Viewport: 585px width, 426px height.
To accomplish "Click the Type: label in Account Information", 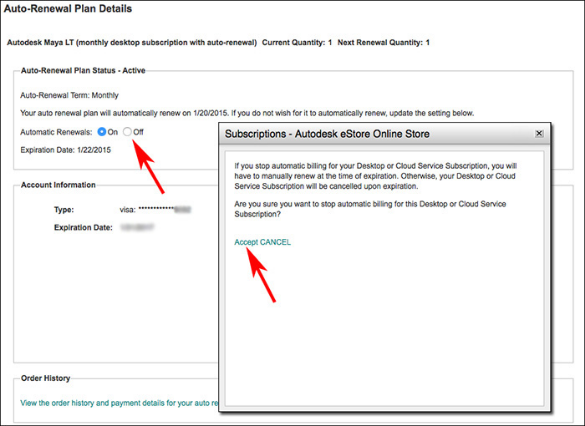I will pos(64,210).
